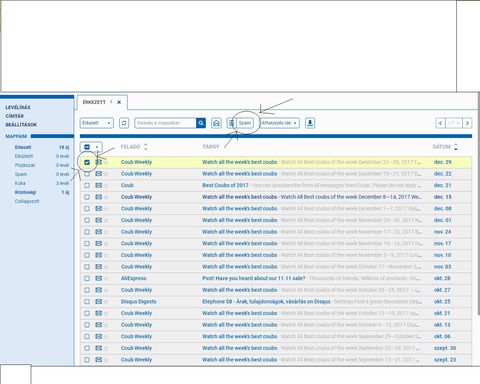Close the ÉRKEZETT tab with the X
480x384 pixels.
[x=119, y=102]
